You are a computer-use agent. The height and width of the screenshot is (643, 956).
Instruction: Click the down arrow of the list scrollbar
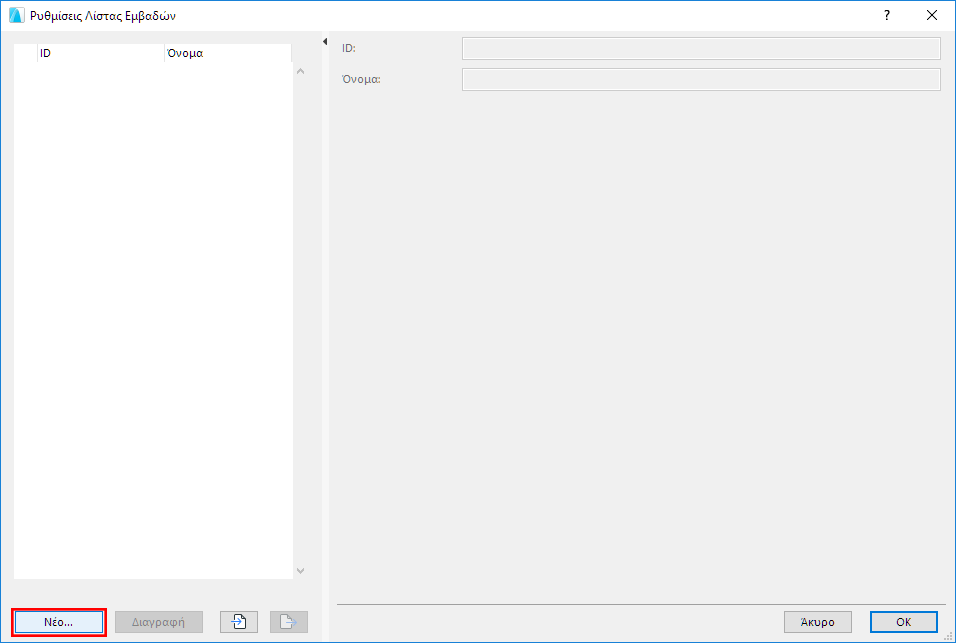tap(300, 570)
